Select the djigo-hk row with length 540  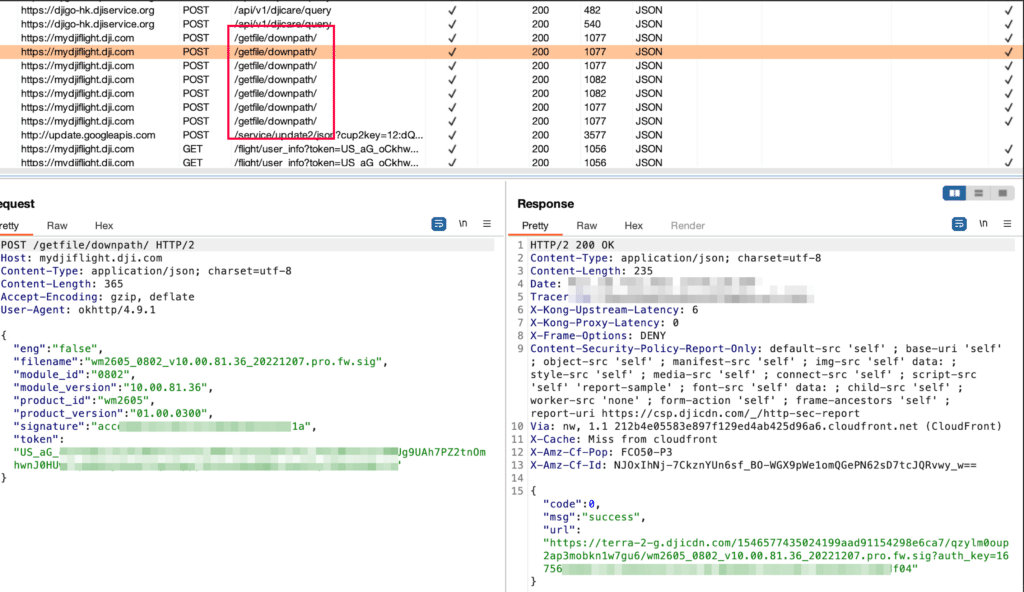512,24
